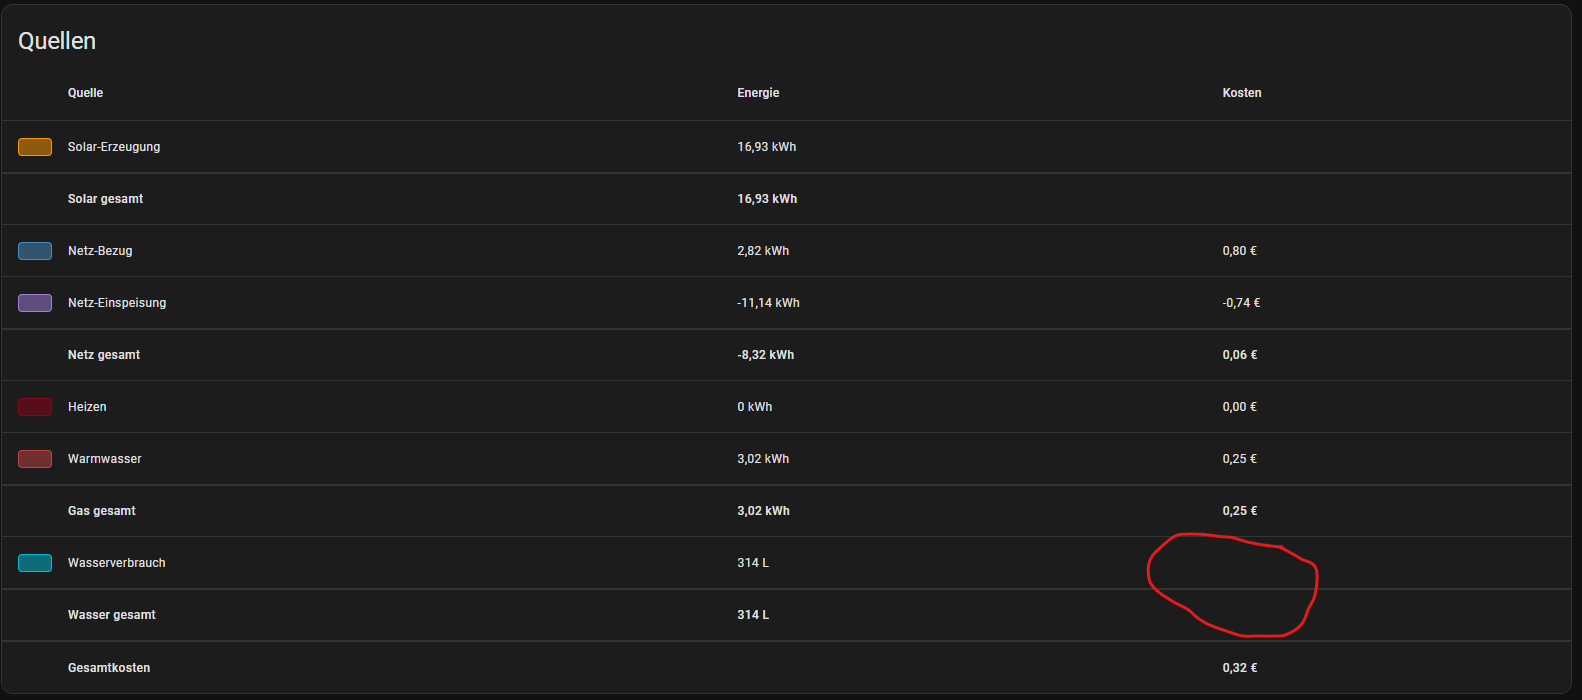
Task: Open the Netz-Bezug source entry
Action: (x=100, y=251)
